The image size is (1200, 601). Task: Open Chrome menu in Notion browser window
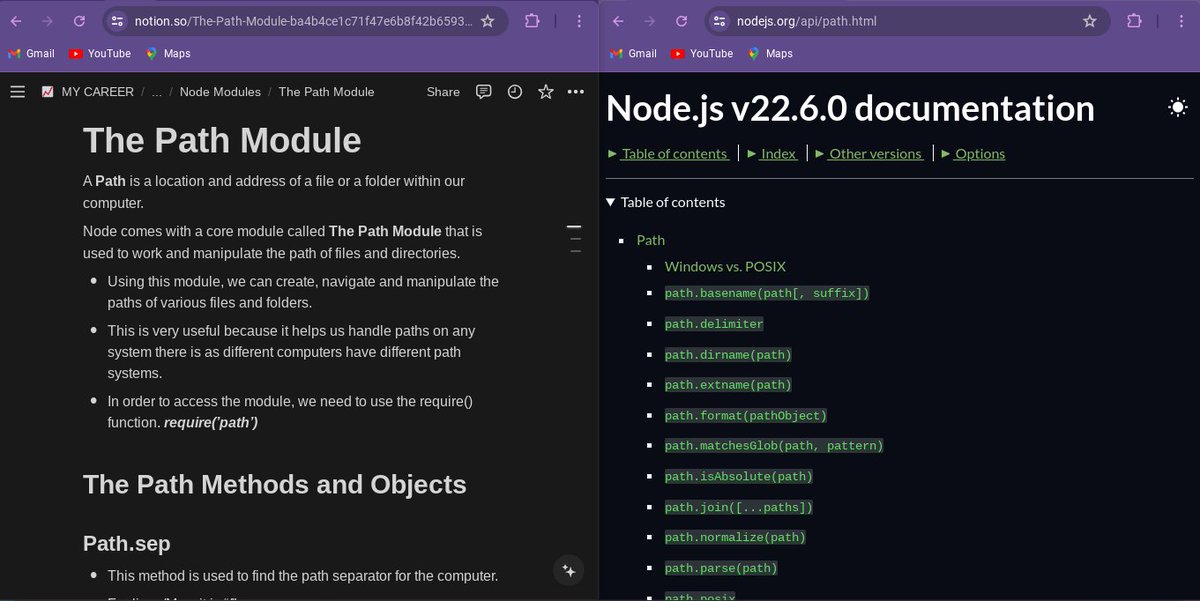580,20
